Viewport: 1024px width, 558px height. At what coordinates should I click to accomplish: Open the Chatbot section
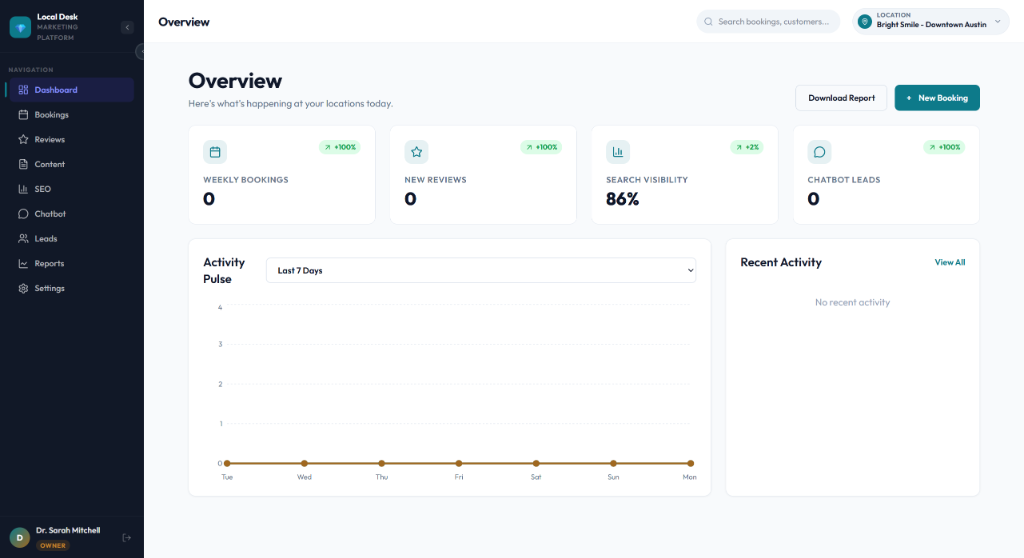(x=71, y=214)
